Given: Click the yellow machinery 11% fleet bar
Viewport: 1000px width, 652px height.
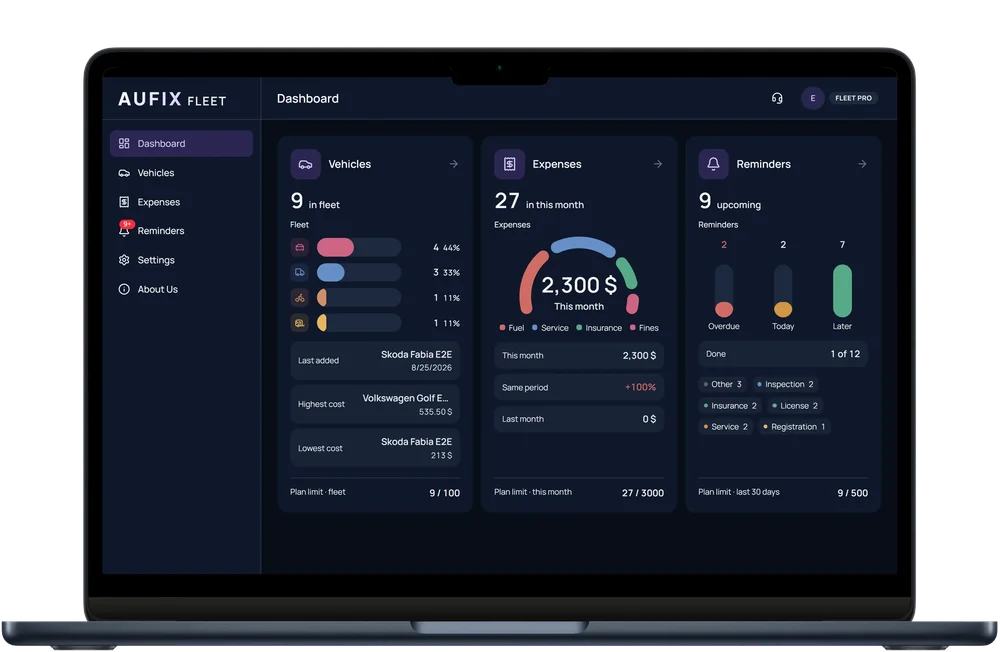Looking at the screenshot, I should coord(358,323).
